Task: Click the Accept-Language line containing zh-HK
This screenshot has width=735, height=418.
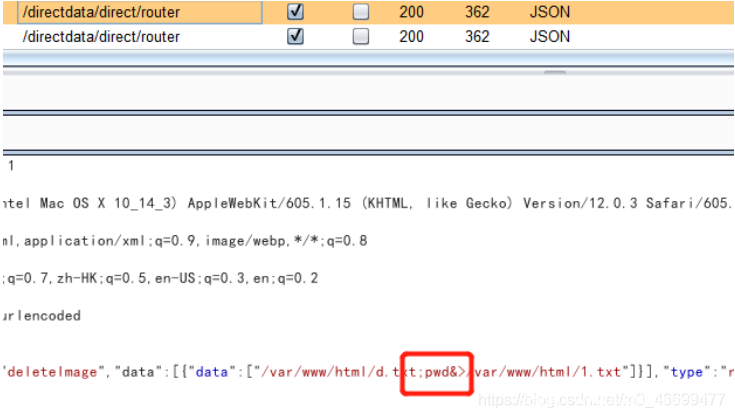Action: [160, 278]
